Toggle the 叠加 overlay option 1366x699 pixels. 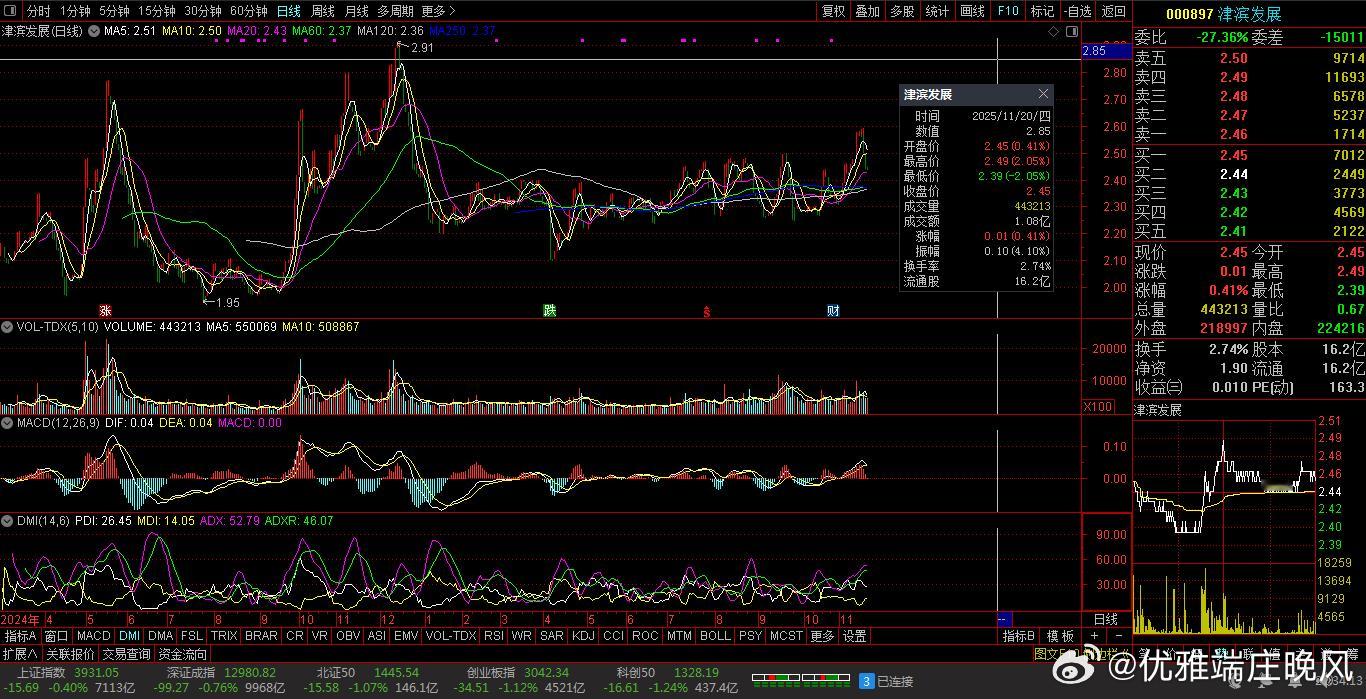click(x=867, y=11)
